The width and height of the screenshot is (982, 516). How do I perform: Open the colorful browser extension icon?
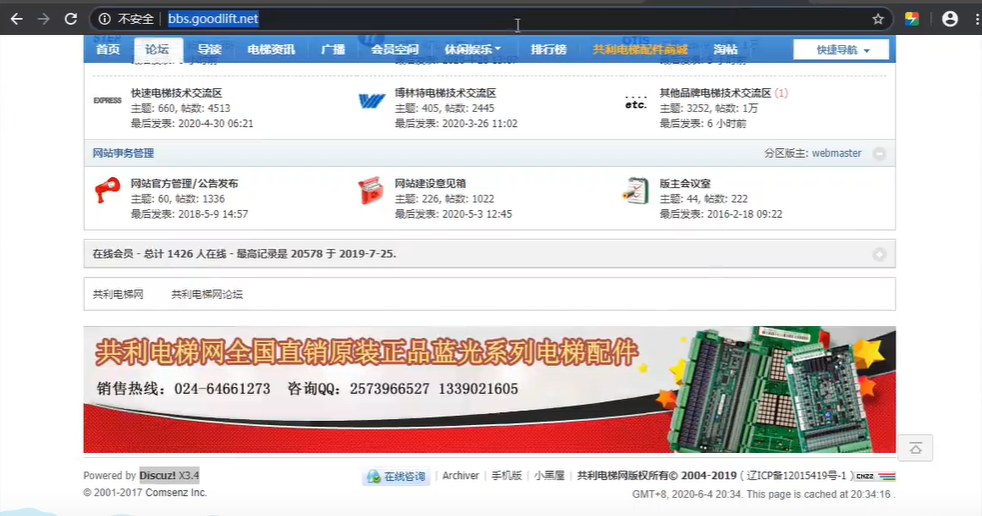click(x=912, y=19)
